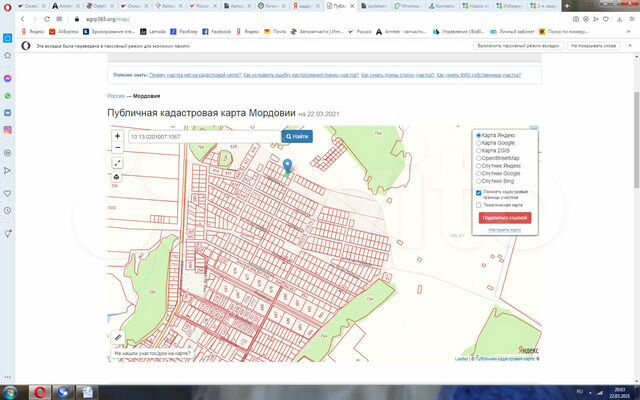Open history clock icon in sidebar

point(7,211)
